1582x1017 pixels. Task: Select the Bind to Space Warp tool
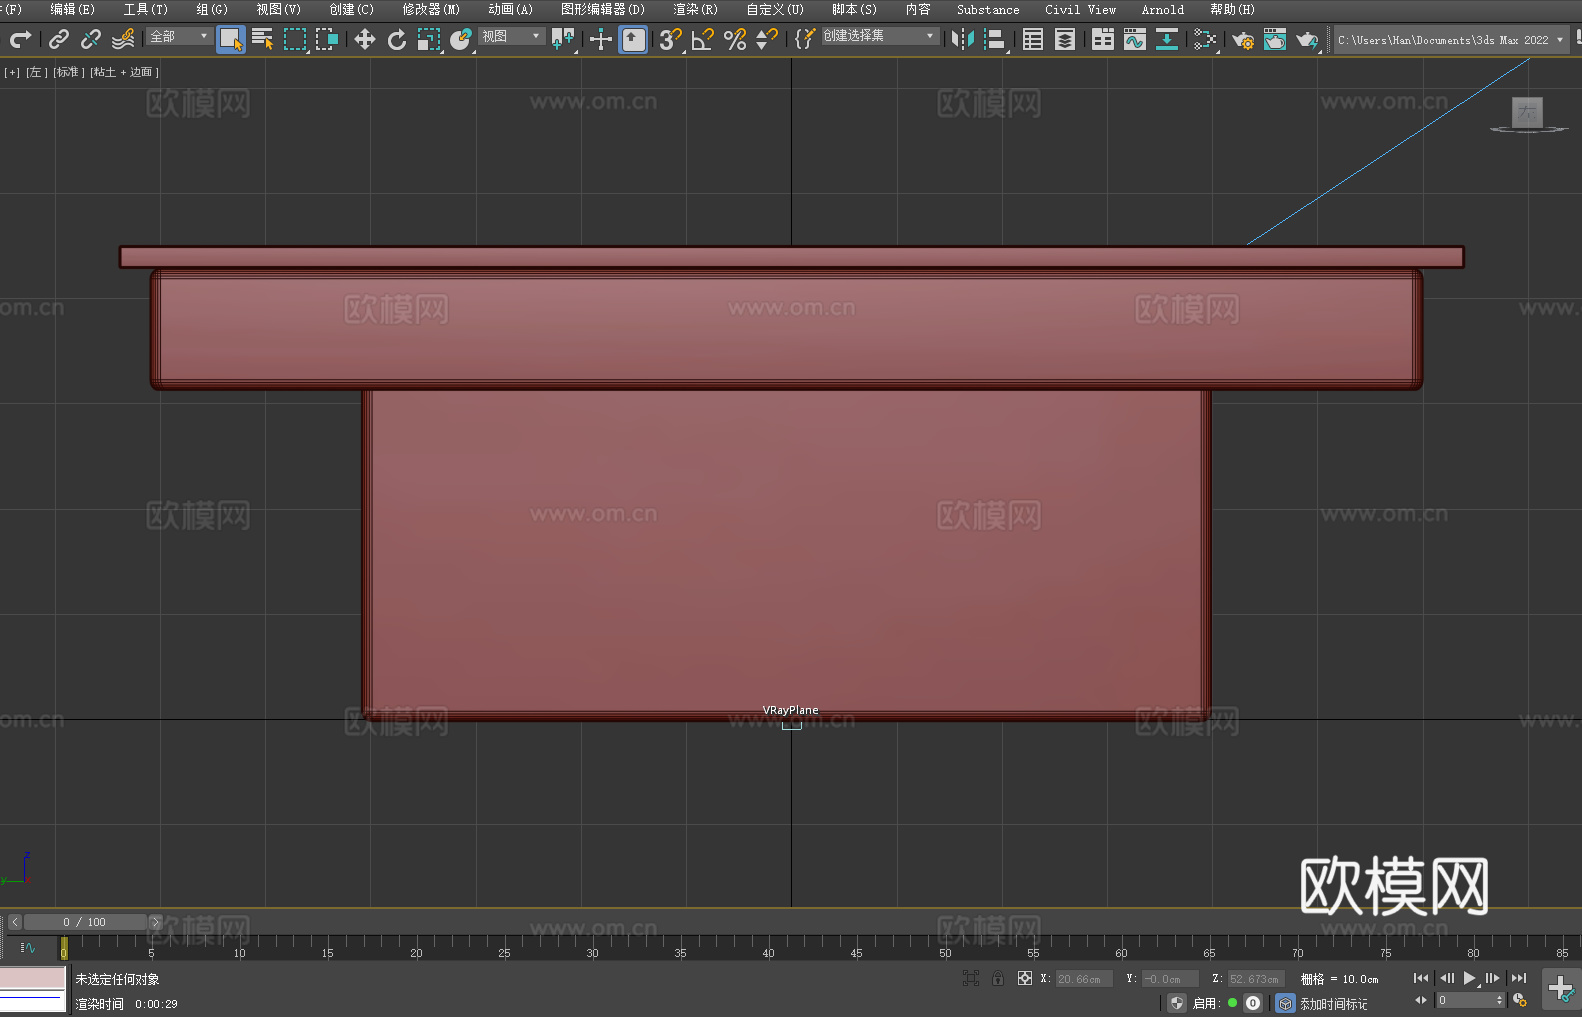(123, 39)
